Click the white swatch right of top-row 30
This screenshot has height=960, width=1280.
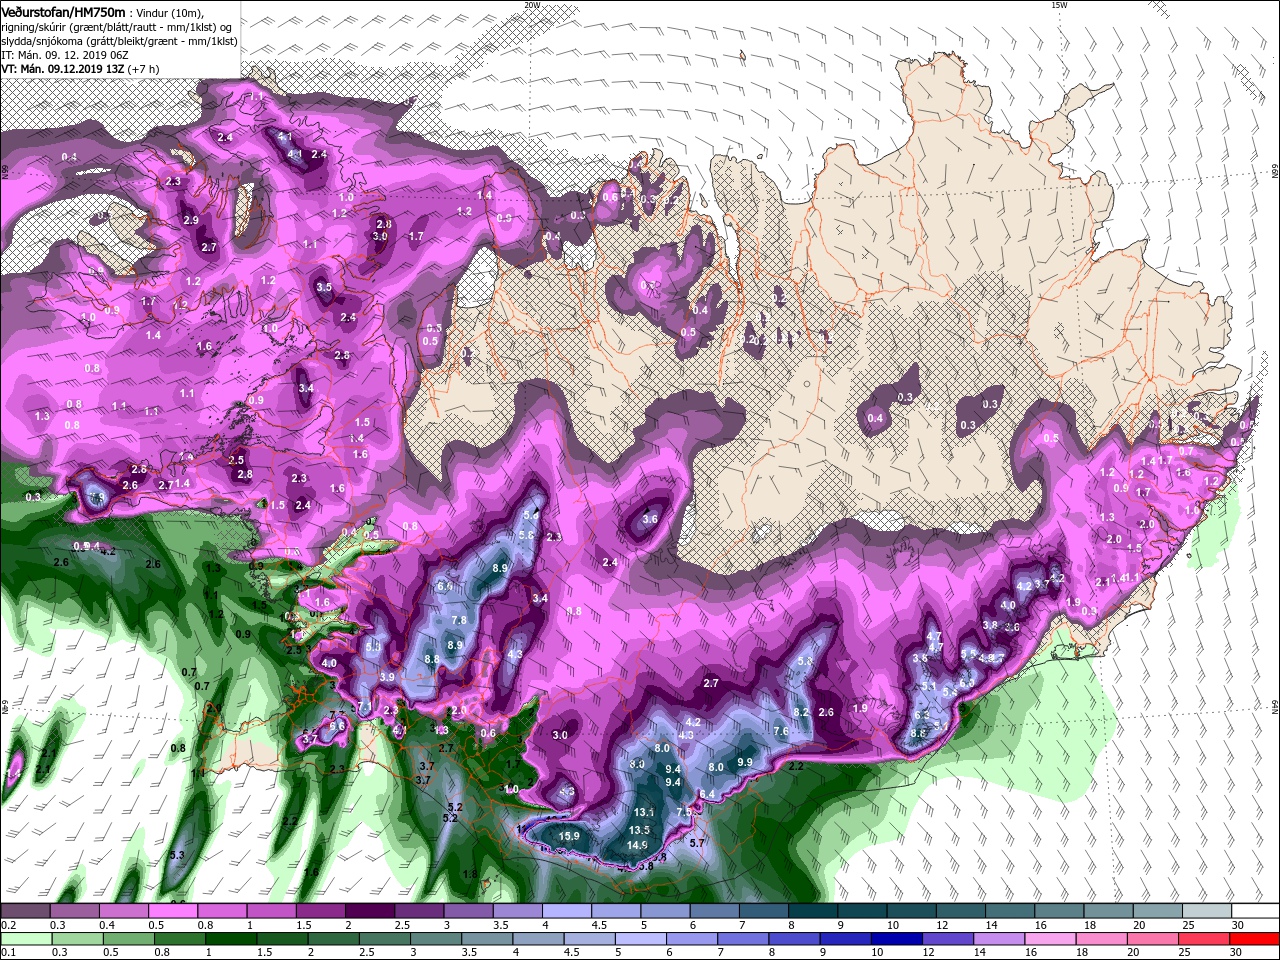(x=1256, y=911)
